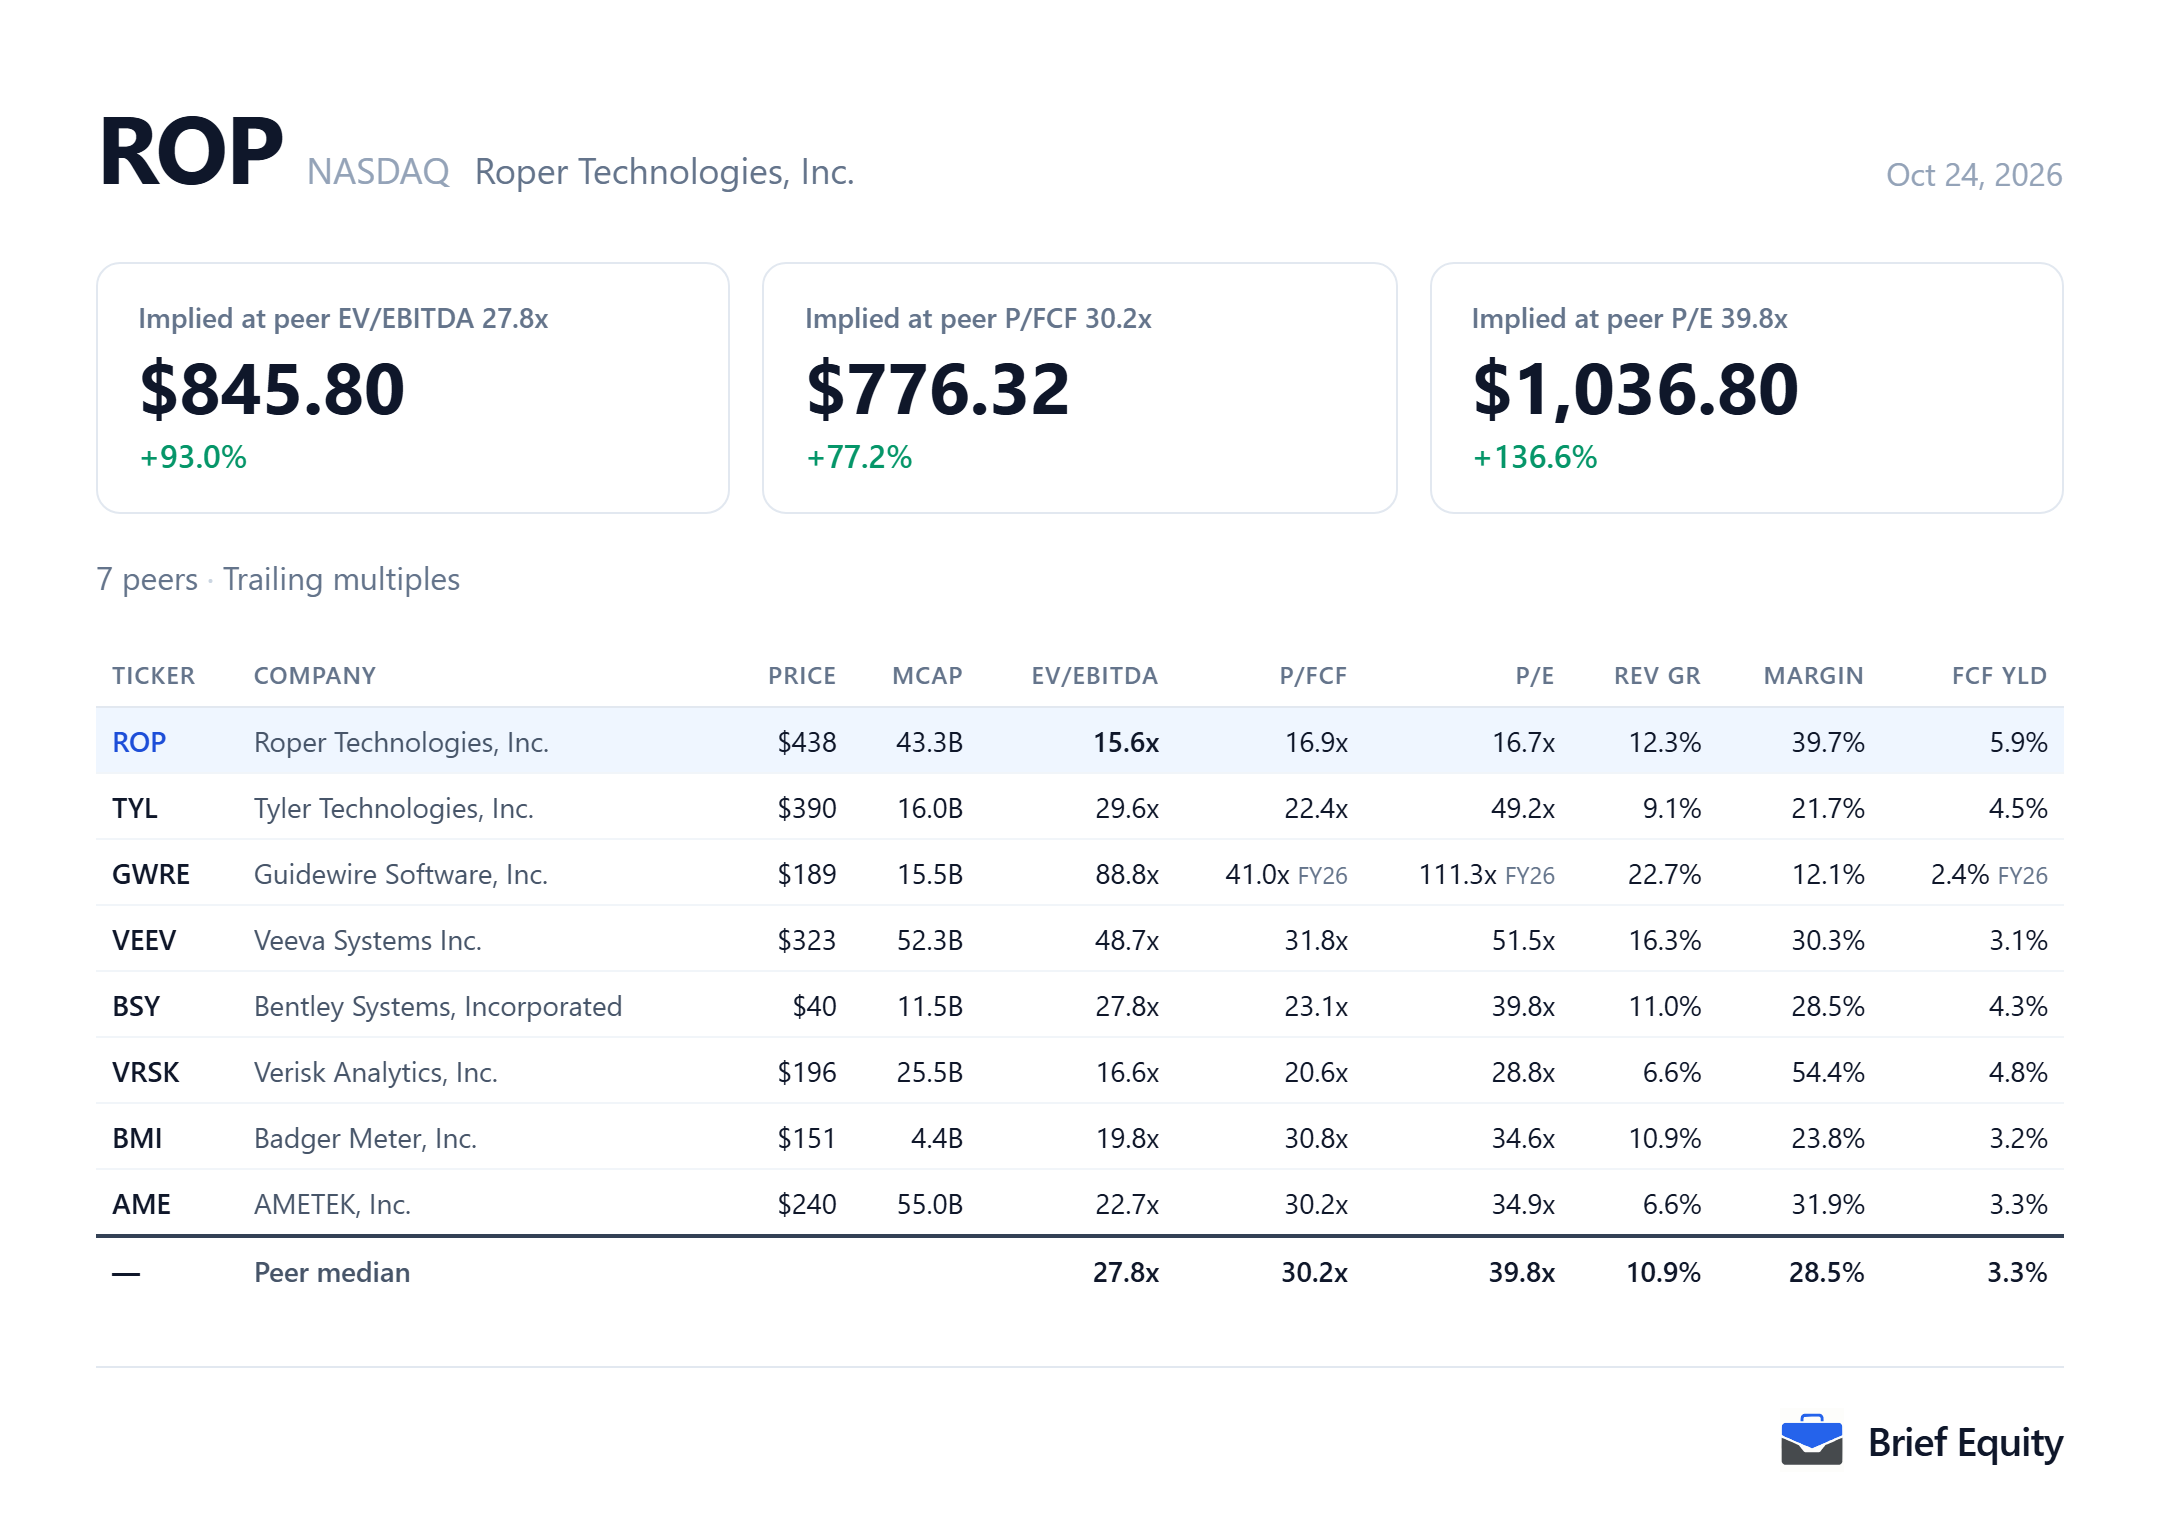2160x1520 pixels.
Task: Click the Peer median row label
Action: (332, 1272)
